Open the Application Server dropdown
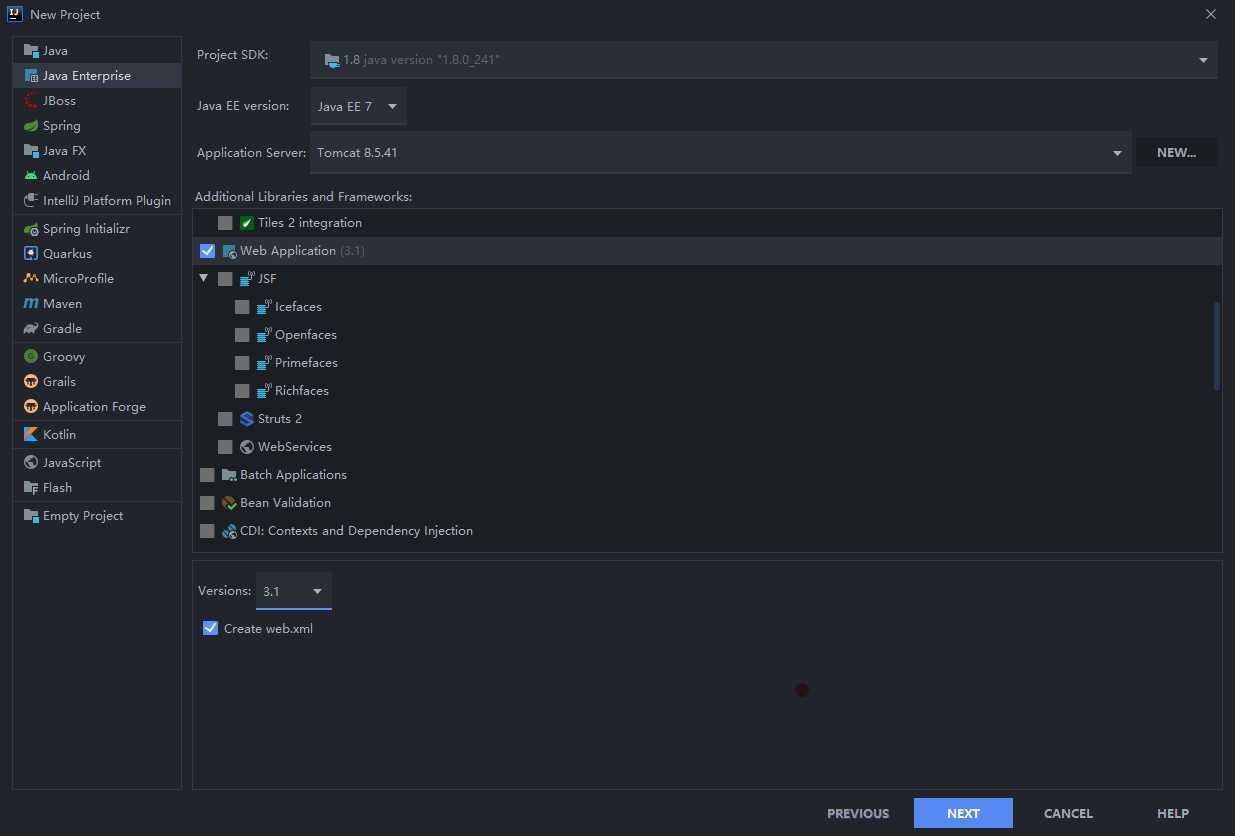 coord(720,153)
